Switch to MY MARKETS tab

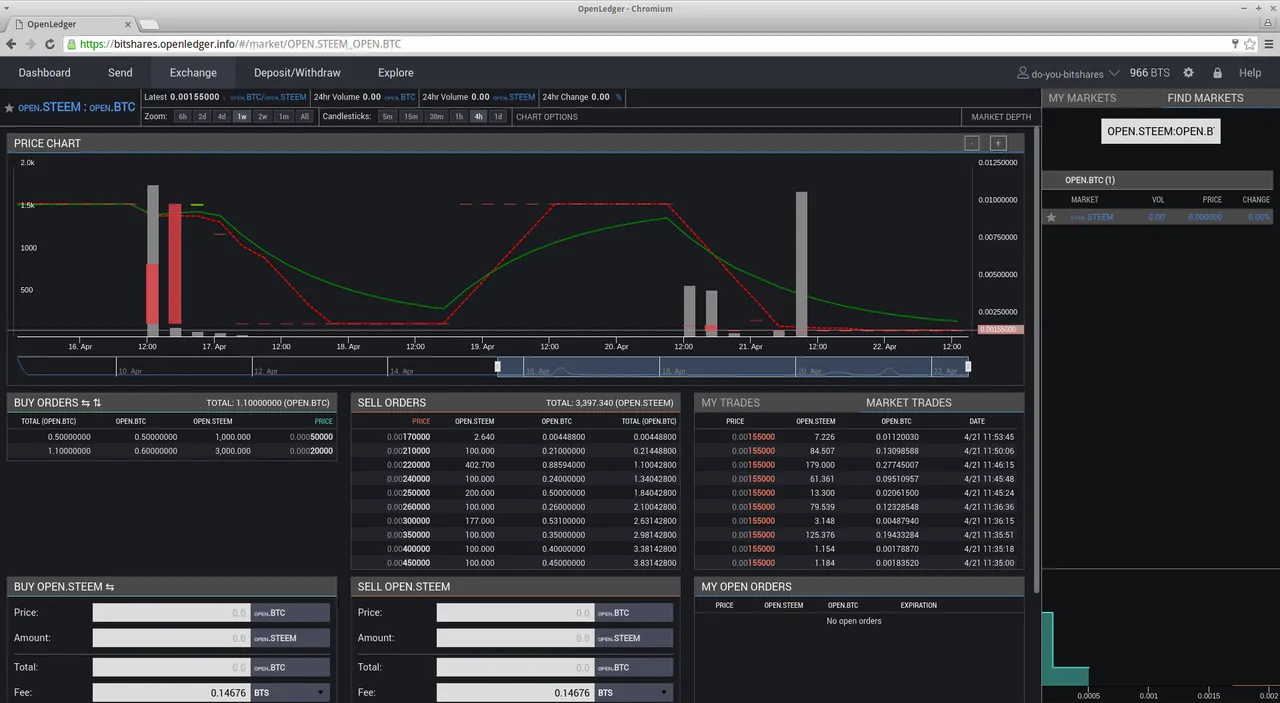(x=1082, y=98)
